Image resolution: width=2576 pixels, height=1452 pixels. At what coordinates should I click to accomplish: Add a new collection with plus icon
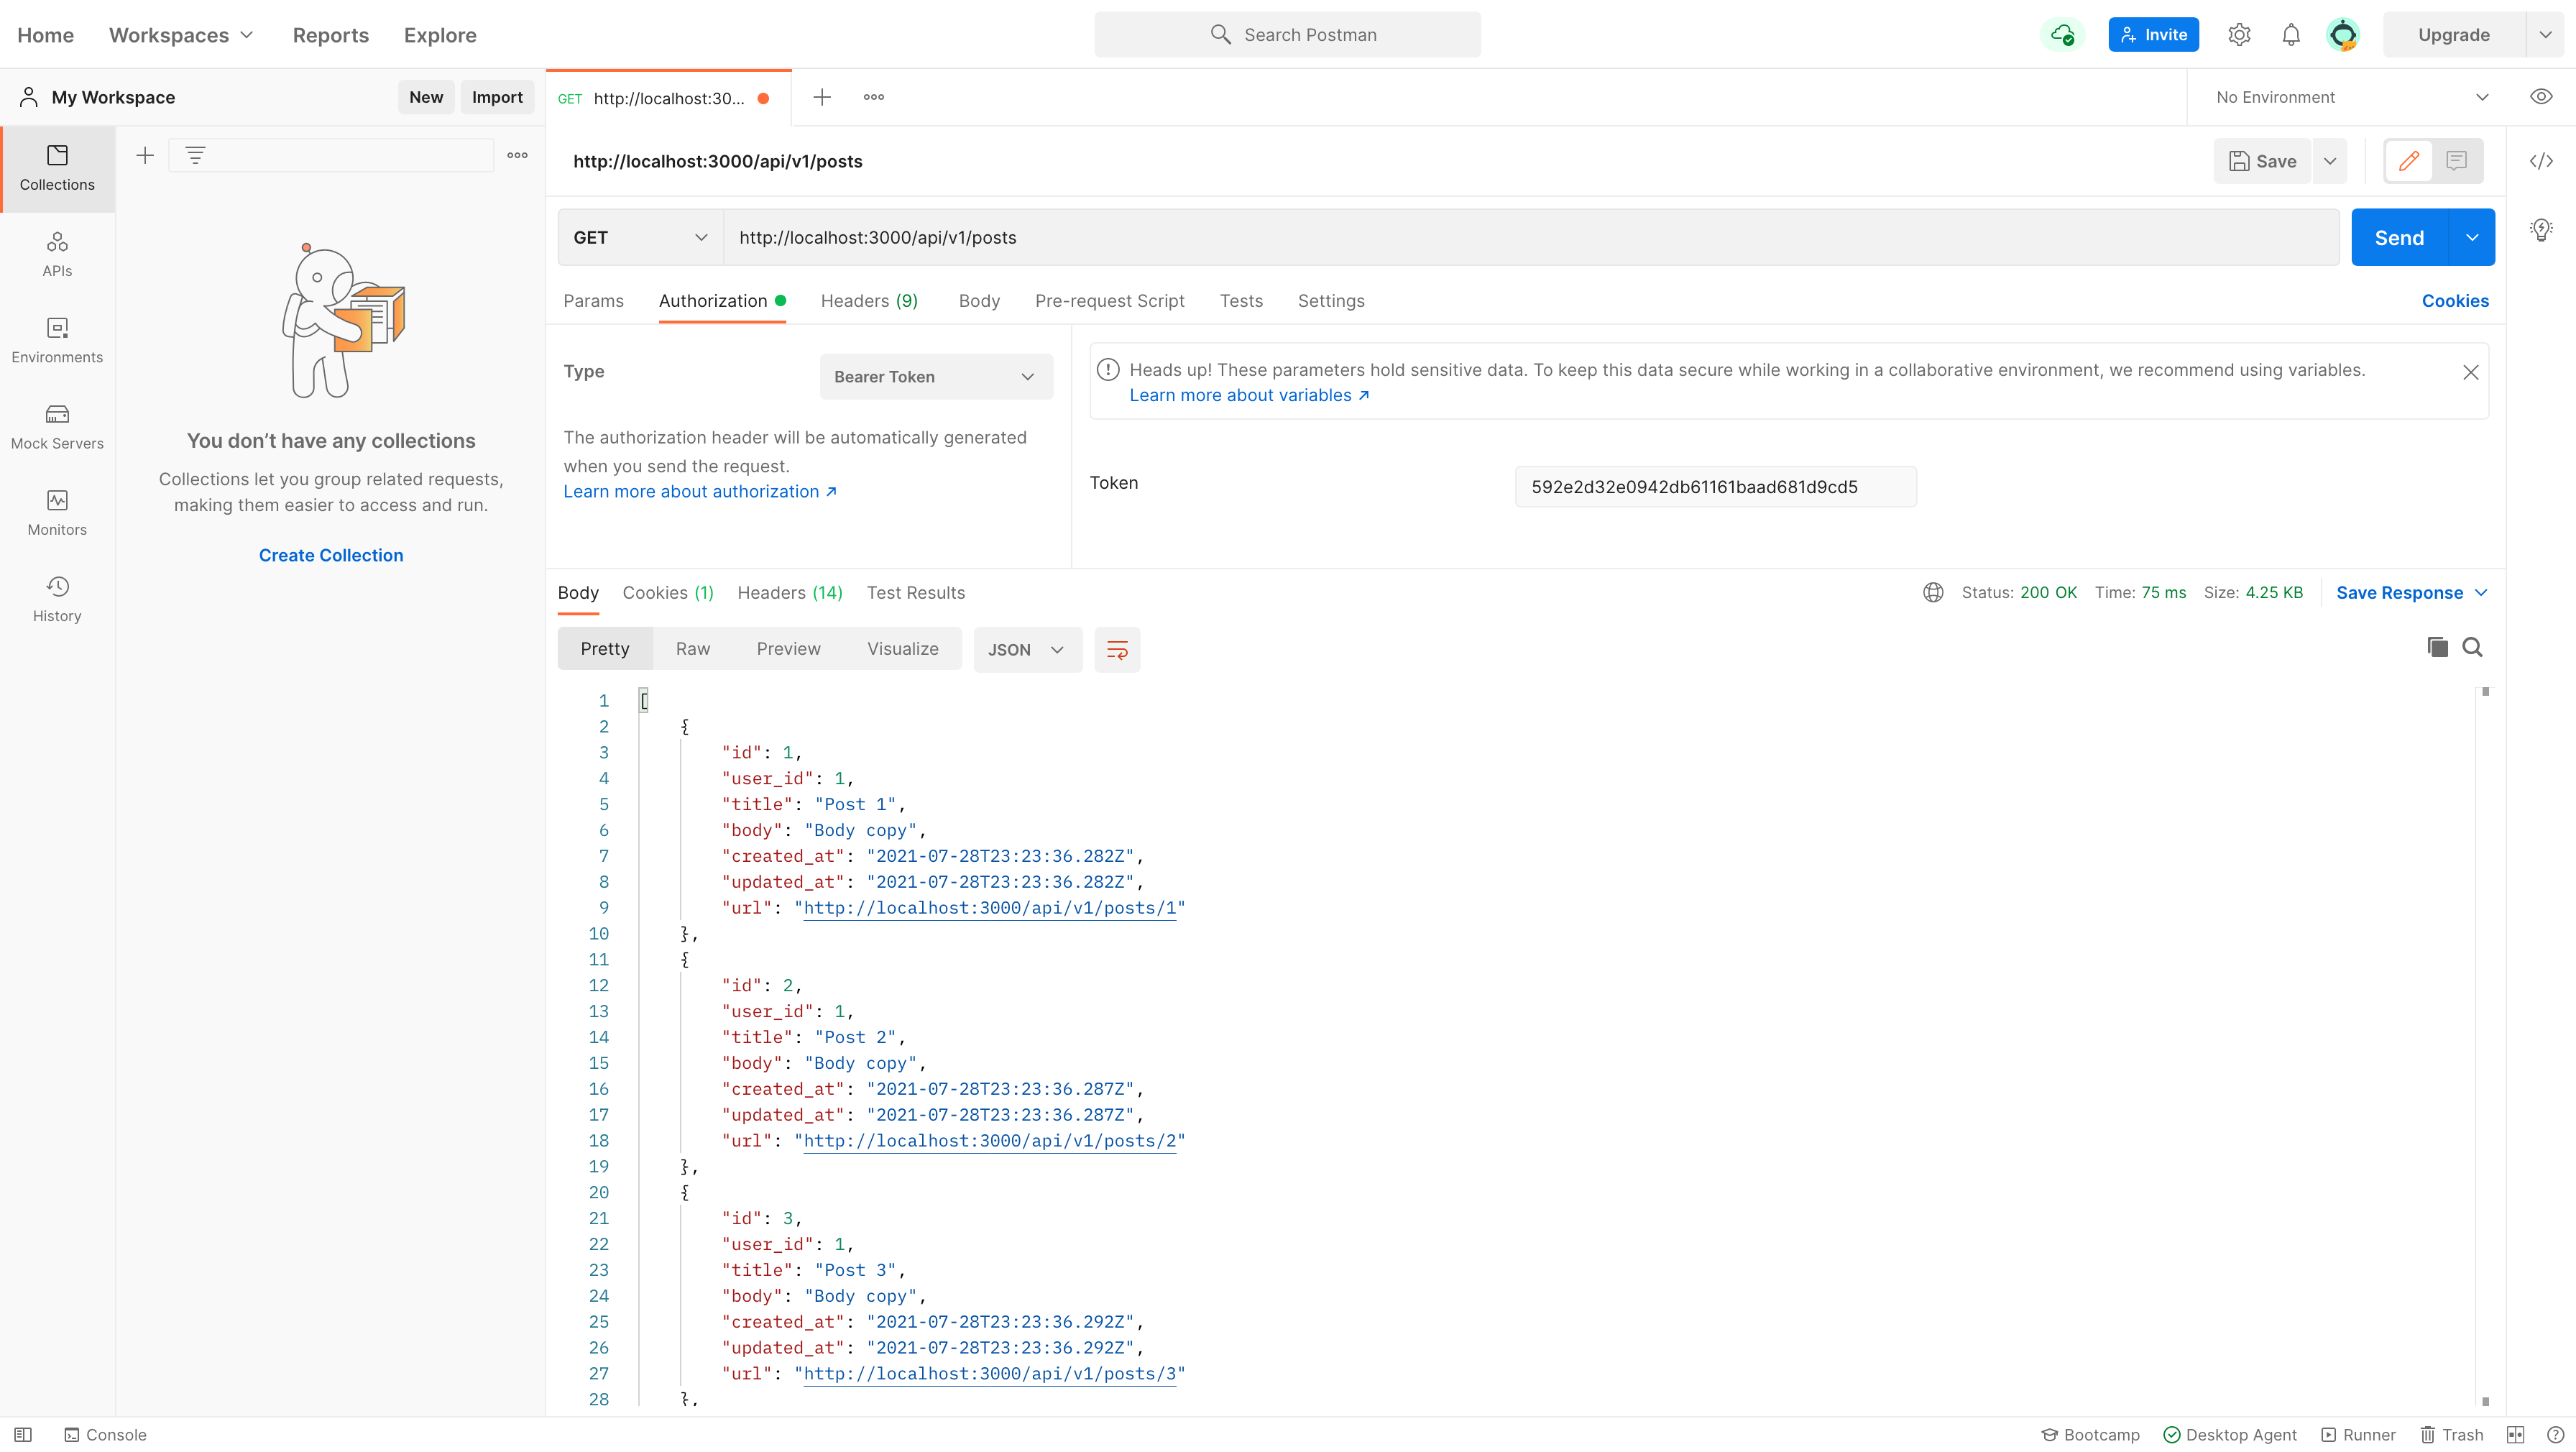click(x=145, y=155)
